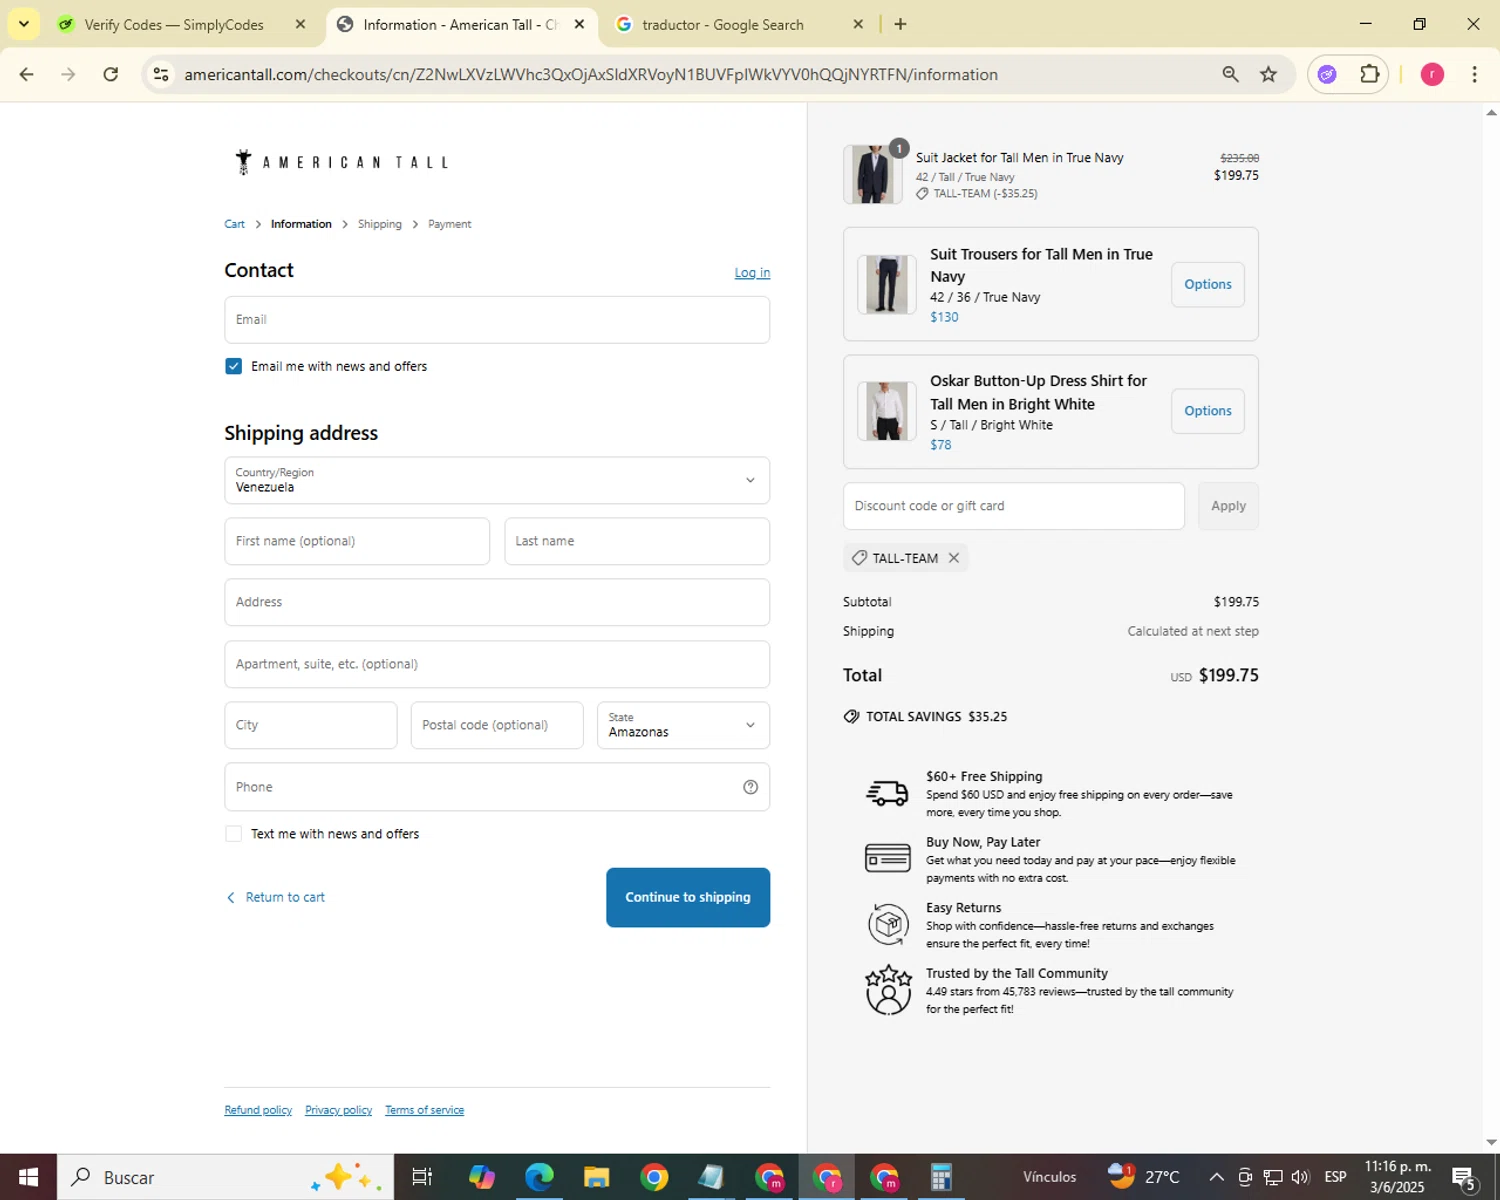This screenshot has height=1200, width=1500.
Task: Bookmark this page with the star icon
Action: pyautogui.click(x=1268, y=74)
